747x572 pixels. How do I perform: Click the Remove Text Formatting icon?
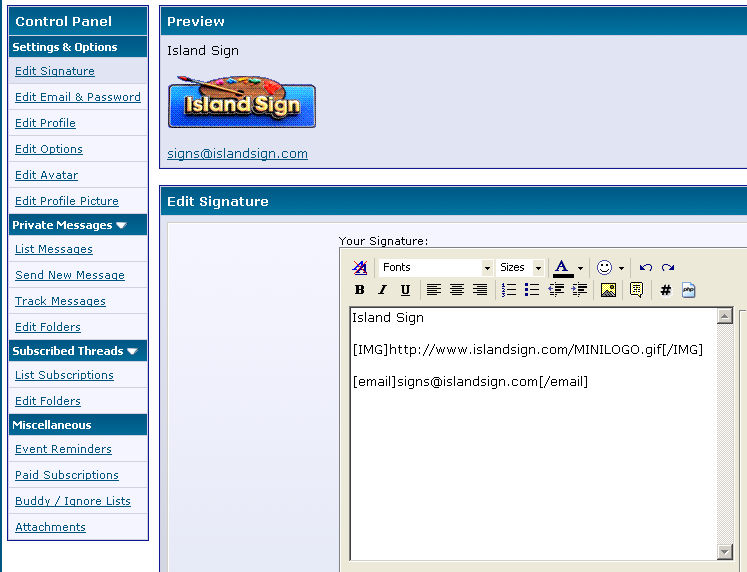[360, 267]
